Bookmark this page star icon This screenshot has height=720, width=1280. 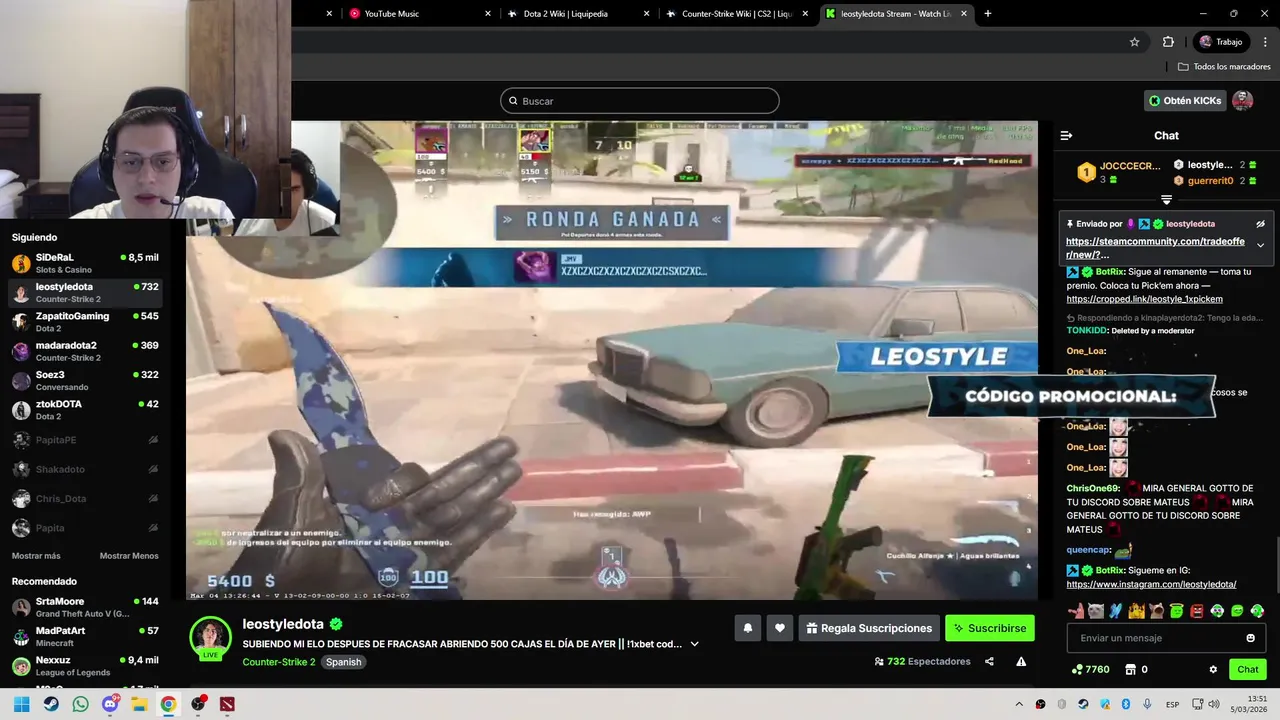tap(1134, 42)
